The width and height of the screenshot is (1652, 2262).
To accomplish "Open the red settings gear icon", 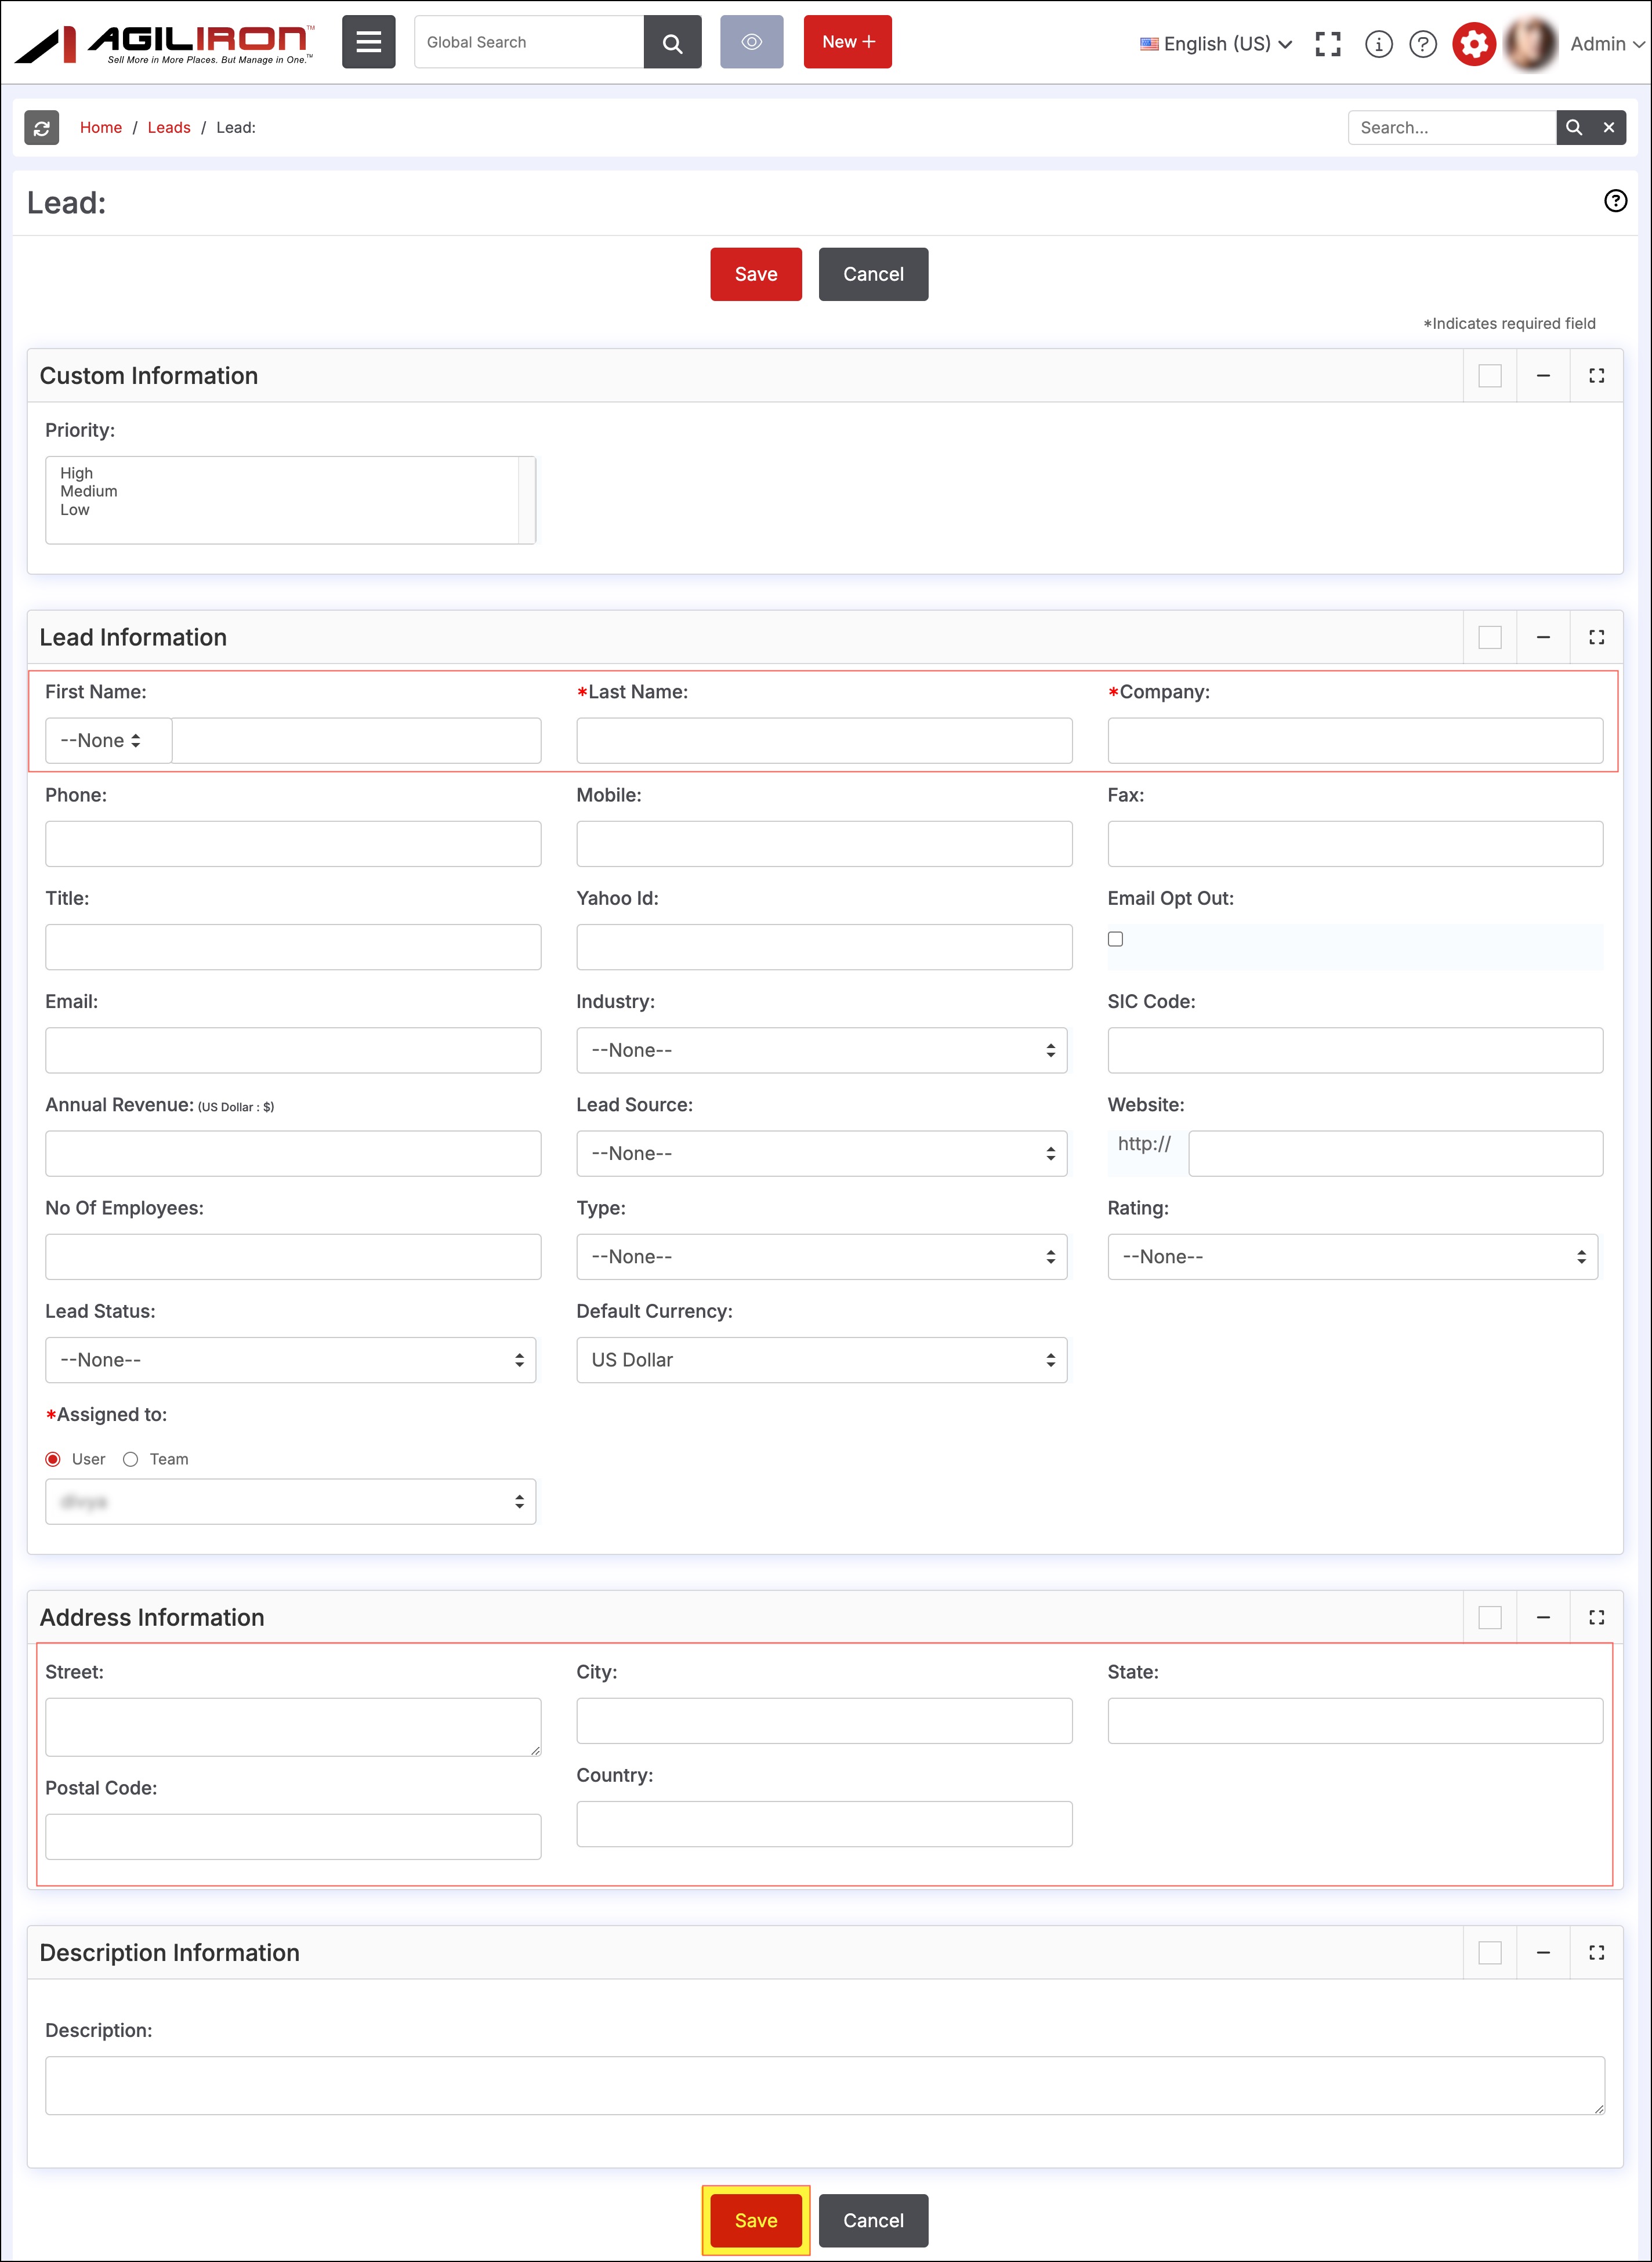I will (x=1473, y=44).
